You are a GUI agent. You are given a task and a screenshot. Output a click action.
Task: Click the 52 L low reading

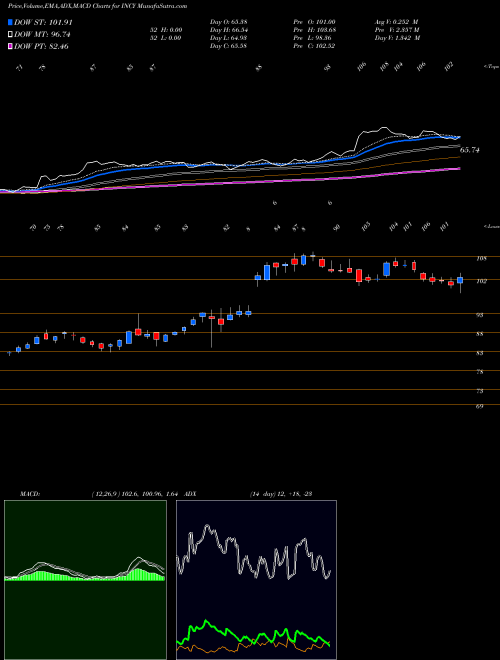pyautogui.click(x=165, y=38)
